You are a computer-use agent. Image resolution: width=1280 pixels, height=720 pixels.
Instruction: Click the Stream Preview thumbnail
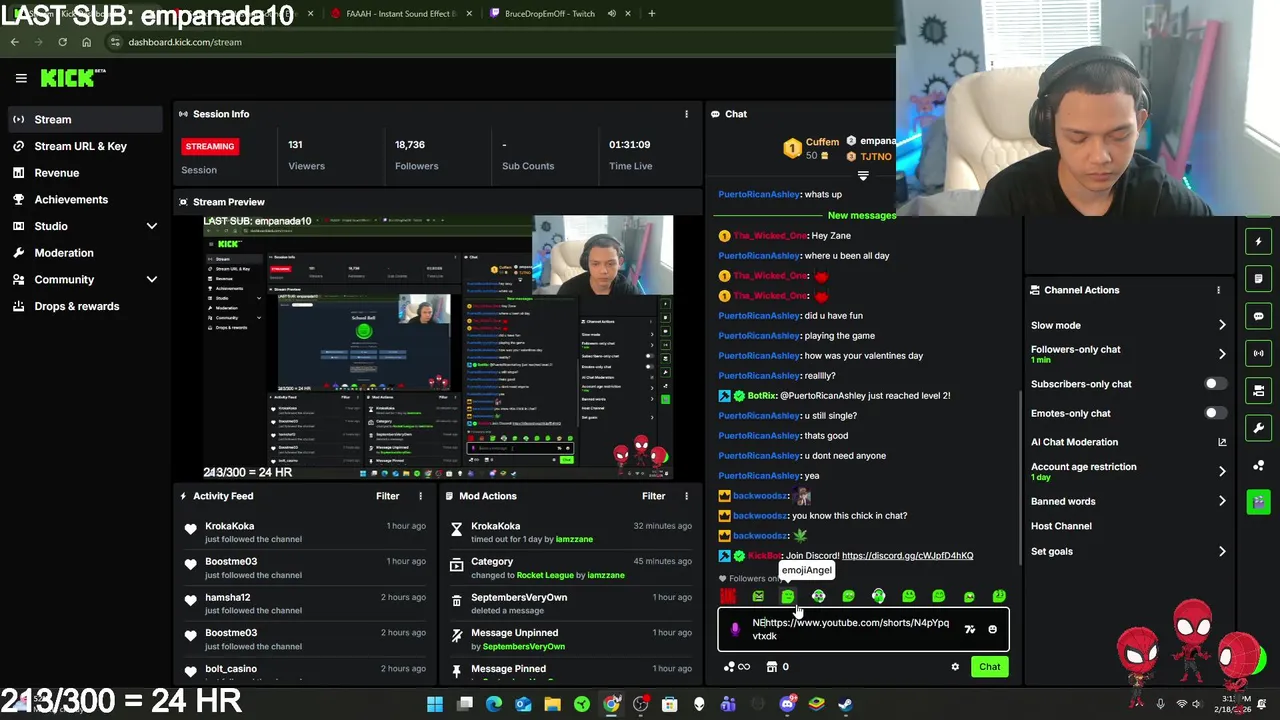438,347
